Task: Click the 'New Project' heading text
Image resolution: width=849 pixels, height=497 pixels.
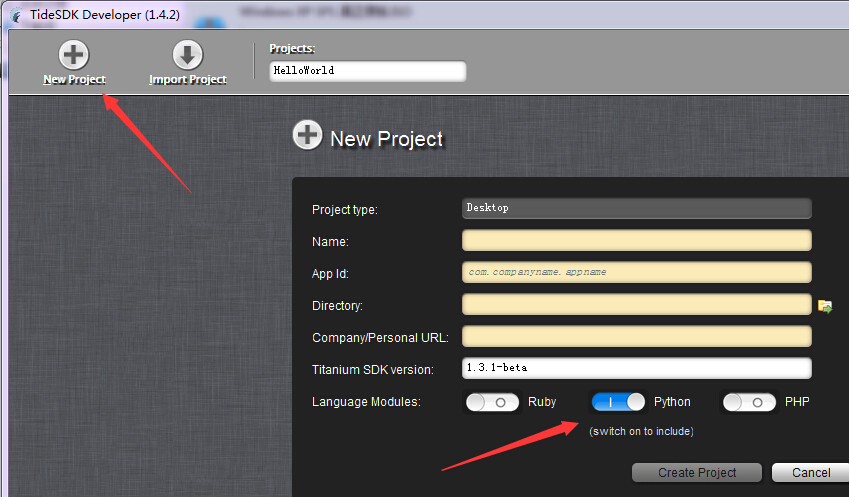Action: (x=387, y=139)
